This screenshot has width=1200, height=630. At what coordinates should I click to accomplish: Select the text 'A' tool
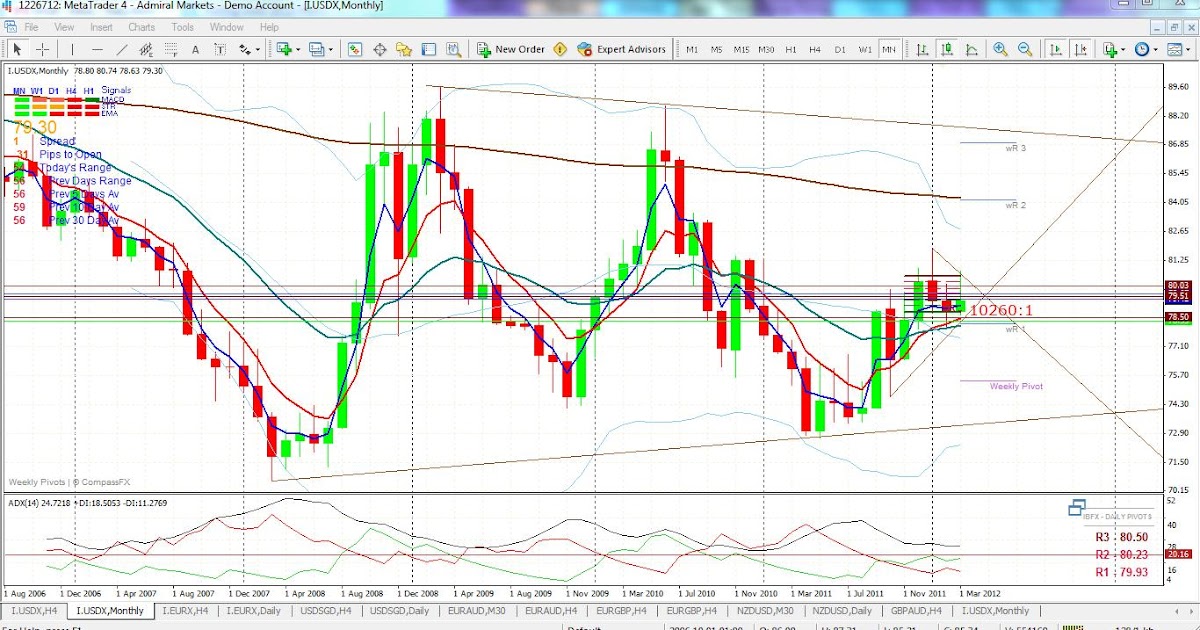(196, 49)
